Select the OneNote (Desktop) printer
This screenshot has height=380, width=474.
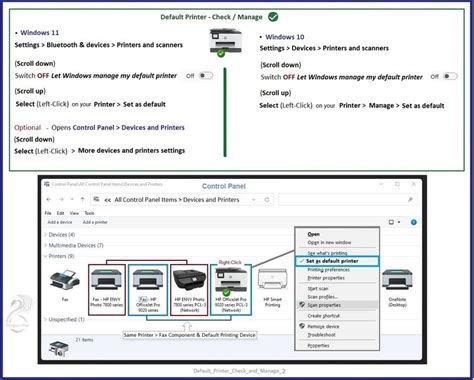397,288
